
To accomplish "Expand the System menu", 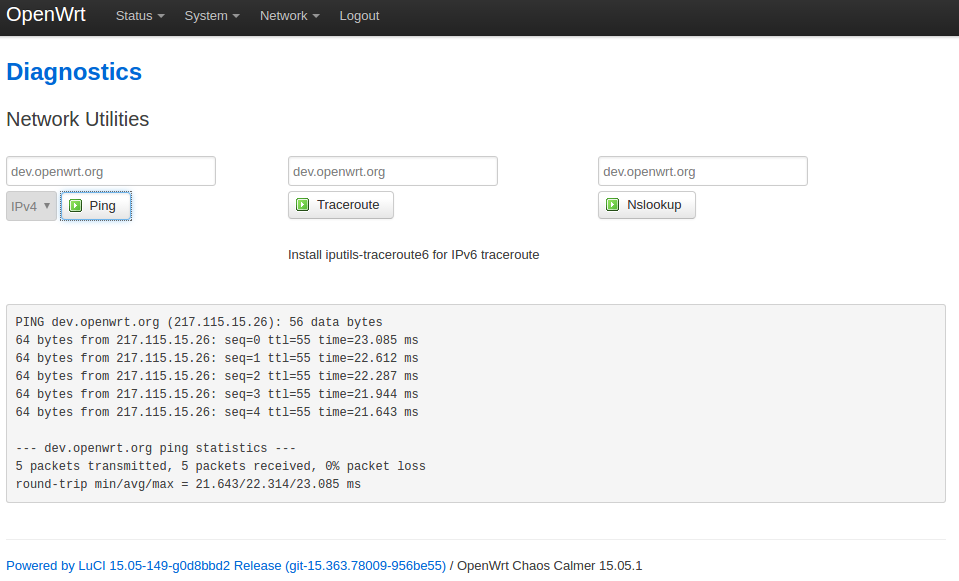I will (212, 16).
